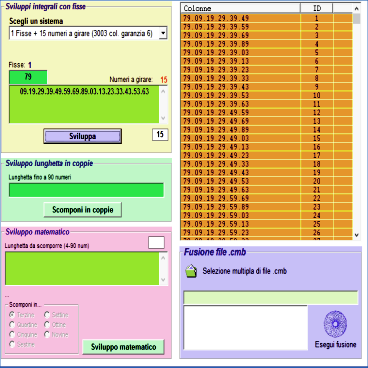
Task: Click the folder icon for .cmb file selection
Action: 191,271
